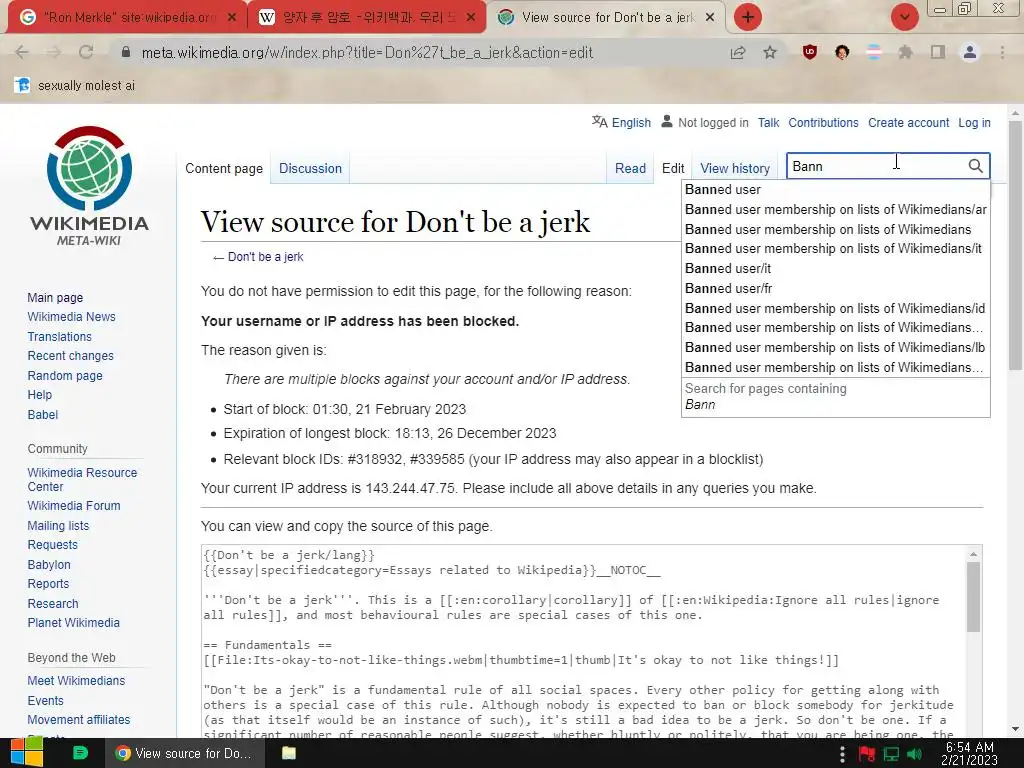Choose suggestion ending in Wikimedians/id
The height and width of the screenshot is (768, 1024).
[x=836, y=308]
